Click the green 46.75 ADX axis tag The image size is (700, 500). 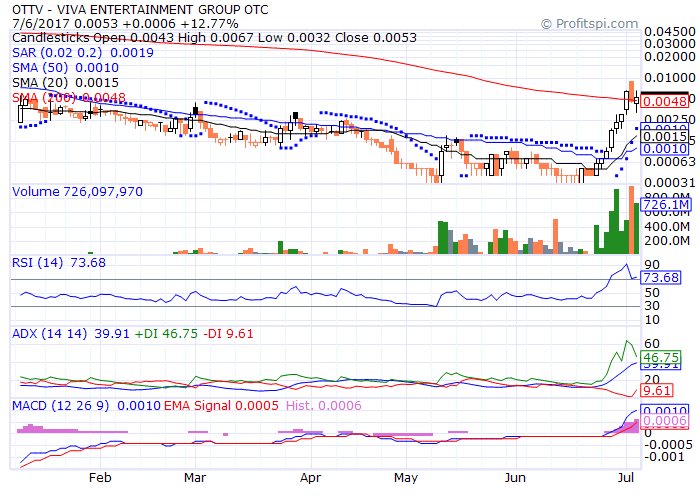(661, 357)
